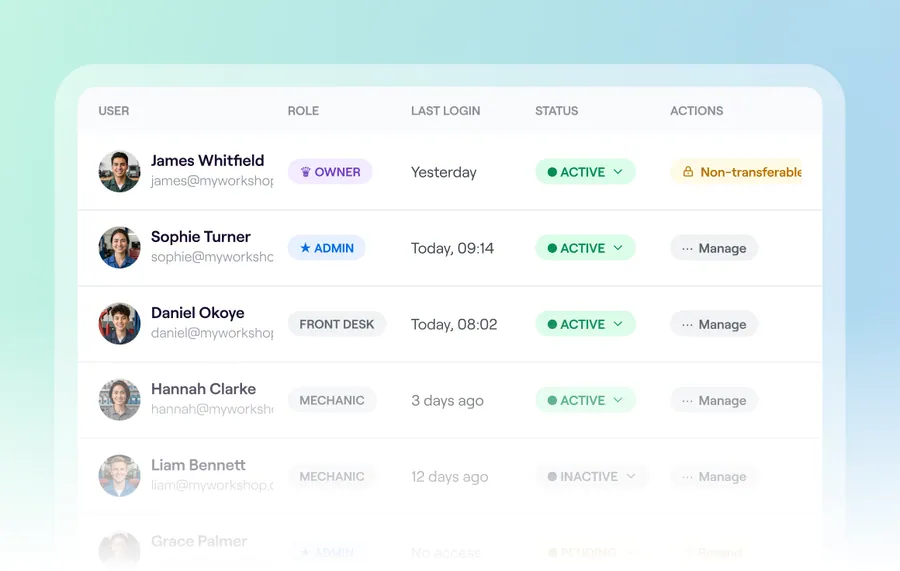Click the ellipsis icon in Sophie Turner's Manage
This screenshot has width=900, height=571.
click(687, 248)
